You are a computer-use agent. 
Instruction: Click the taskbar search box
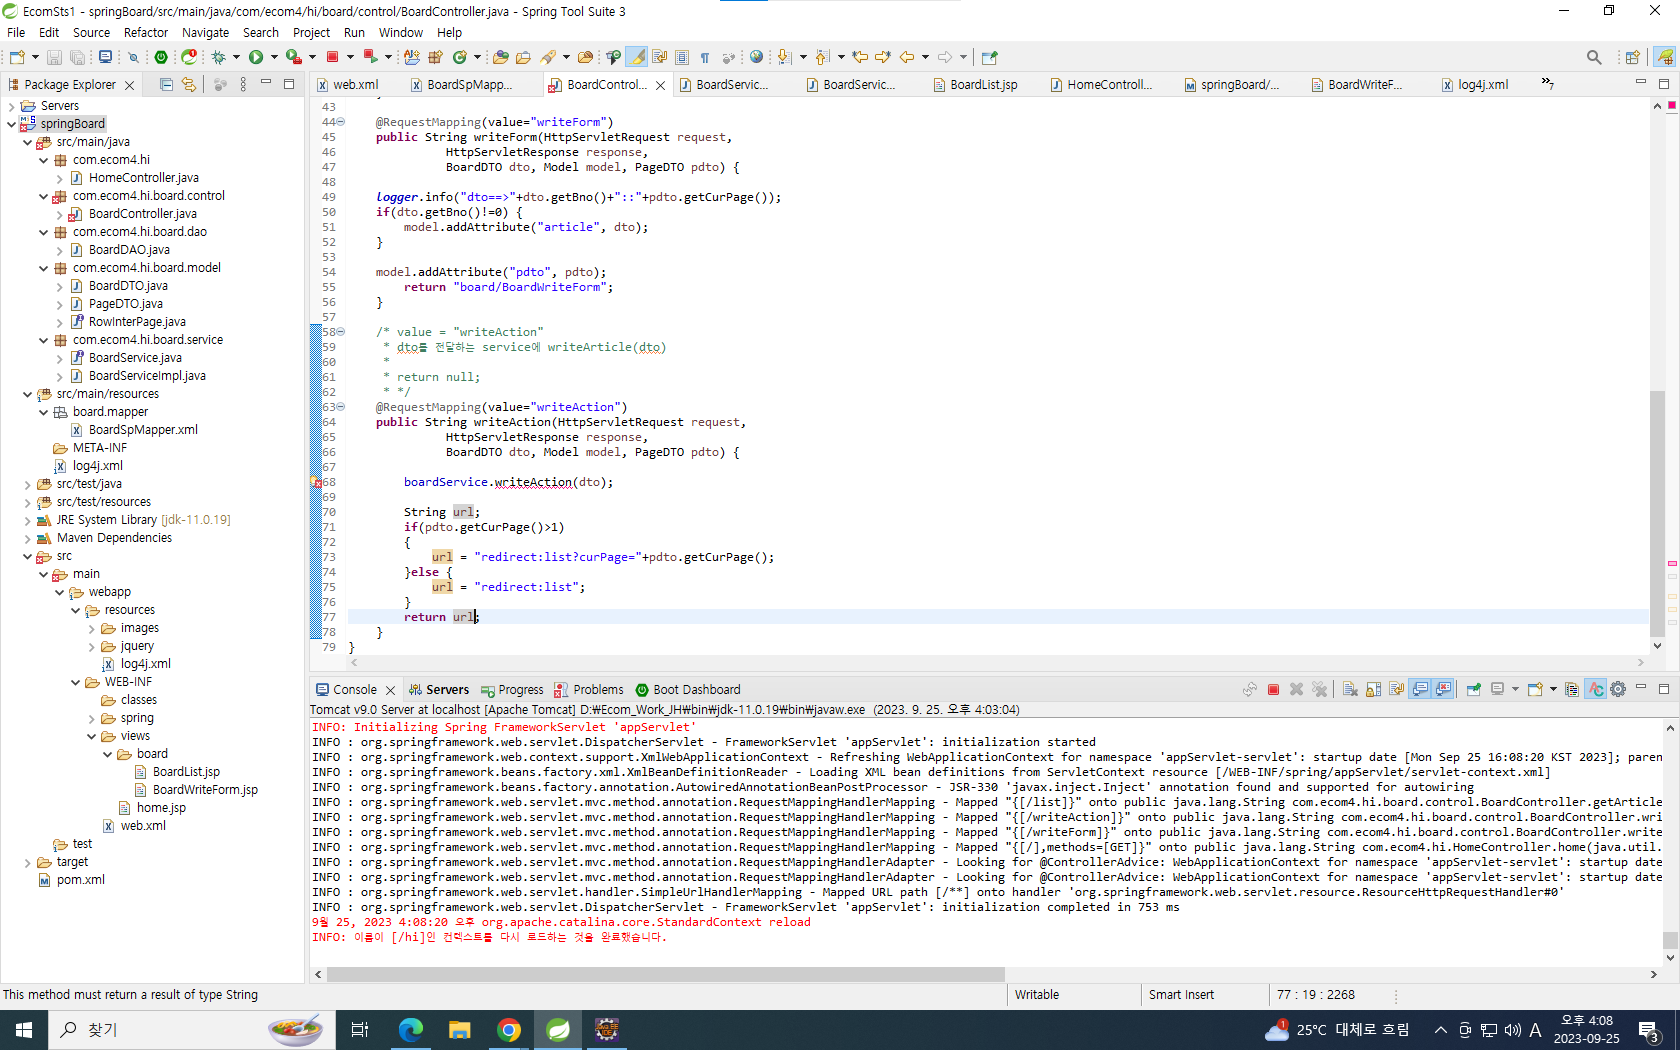tap(190, 1030)
